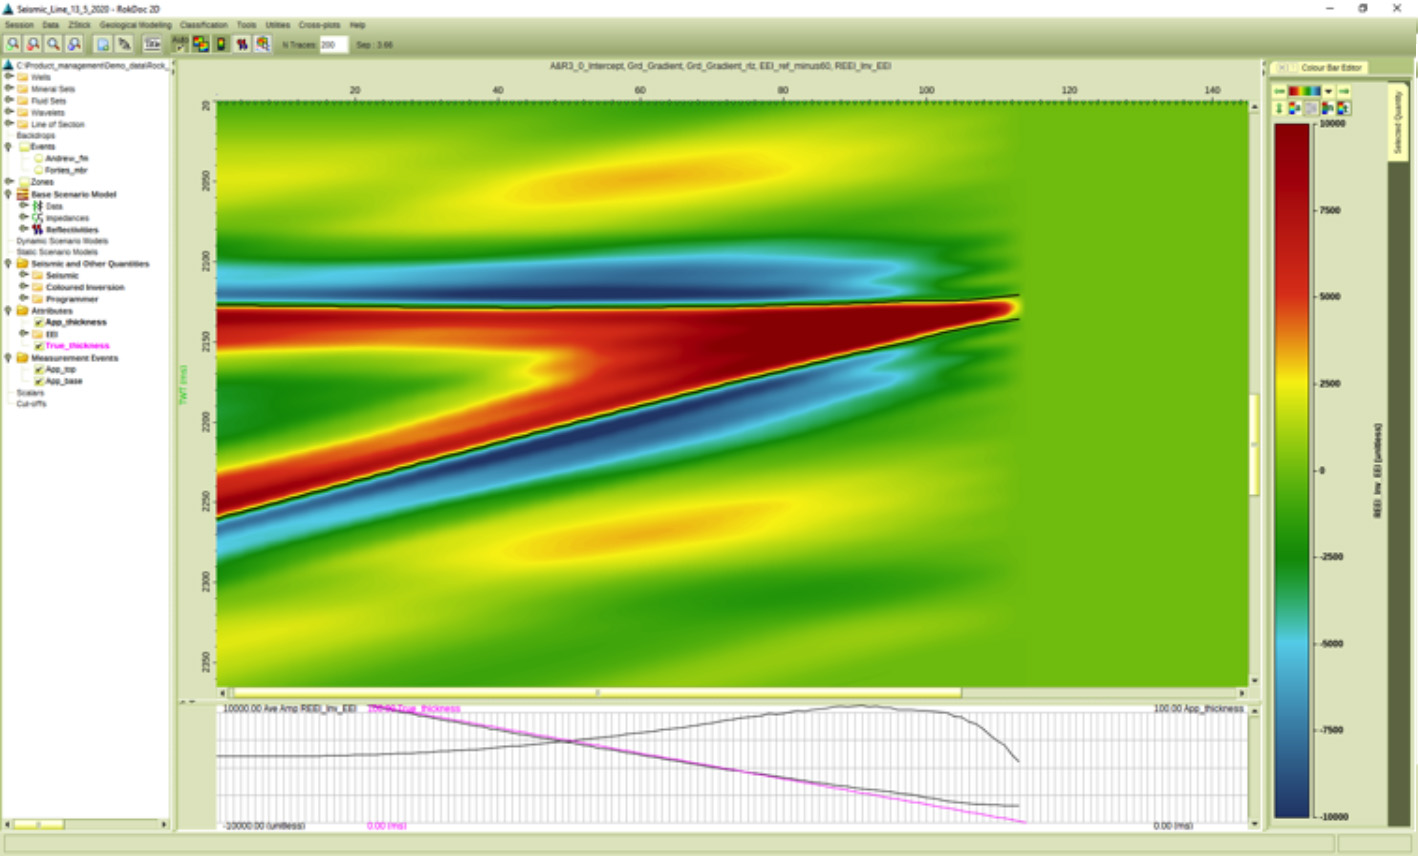Expand the Coloured Inversion folder
The width and height of the screenshot is (1418, 856).
click(24, 287)
